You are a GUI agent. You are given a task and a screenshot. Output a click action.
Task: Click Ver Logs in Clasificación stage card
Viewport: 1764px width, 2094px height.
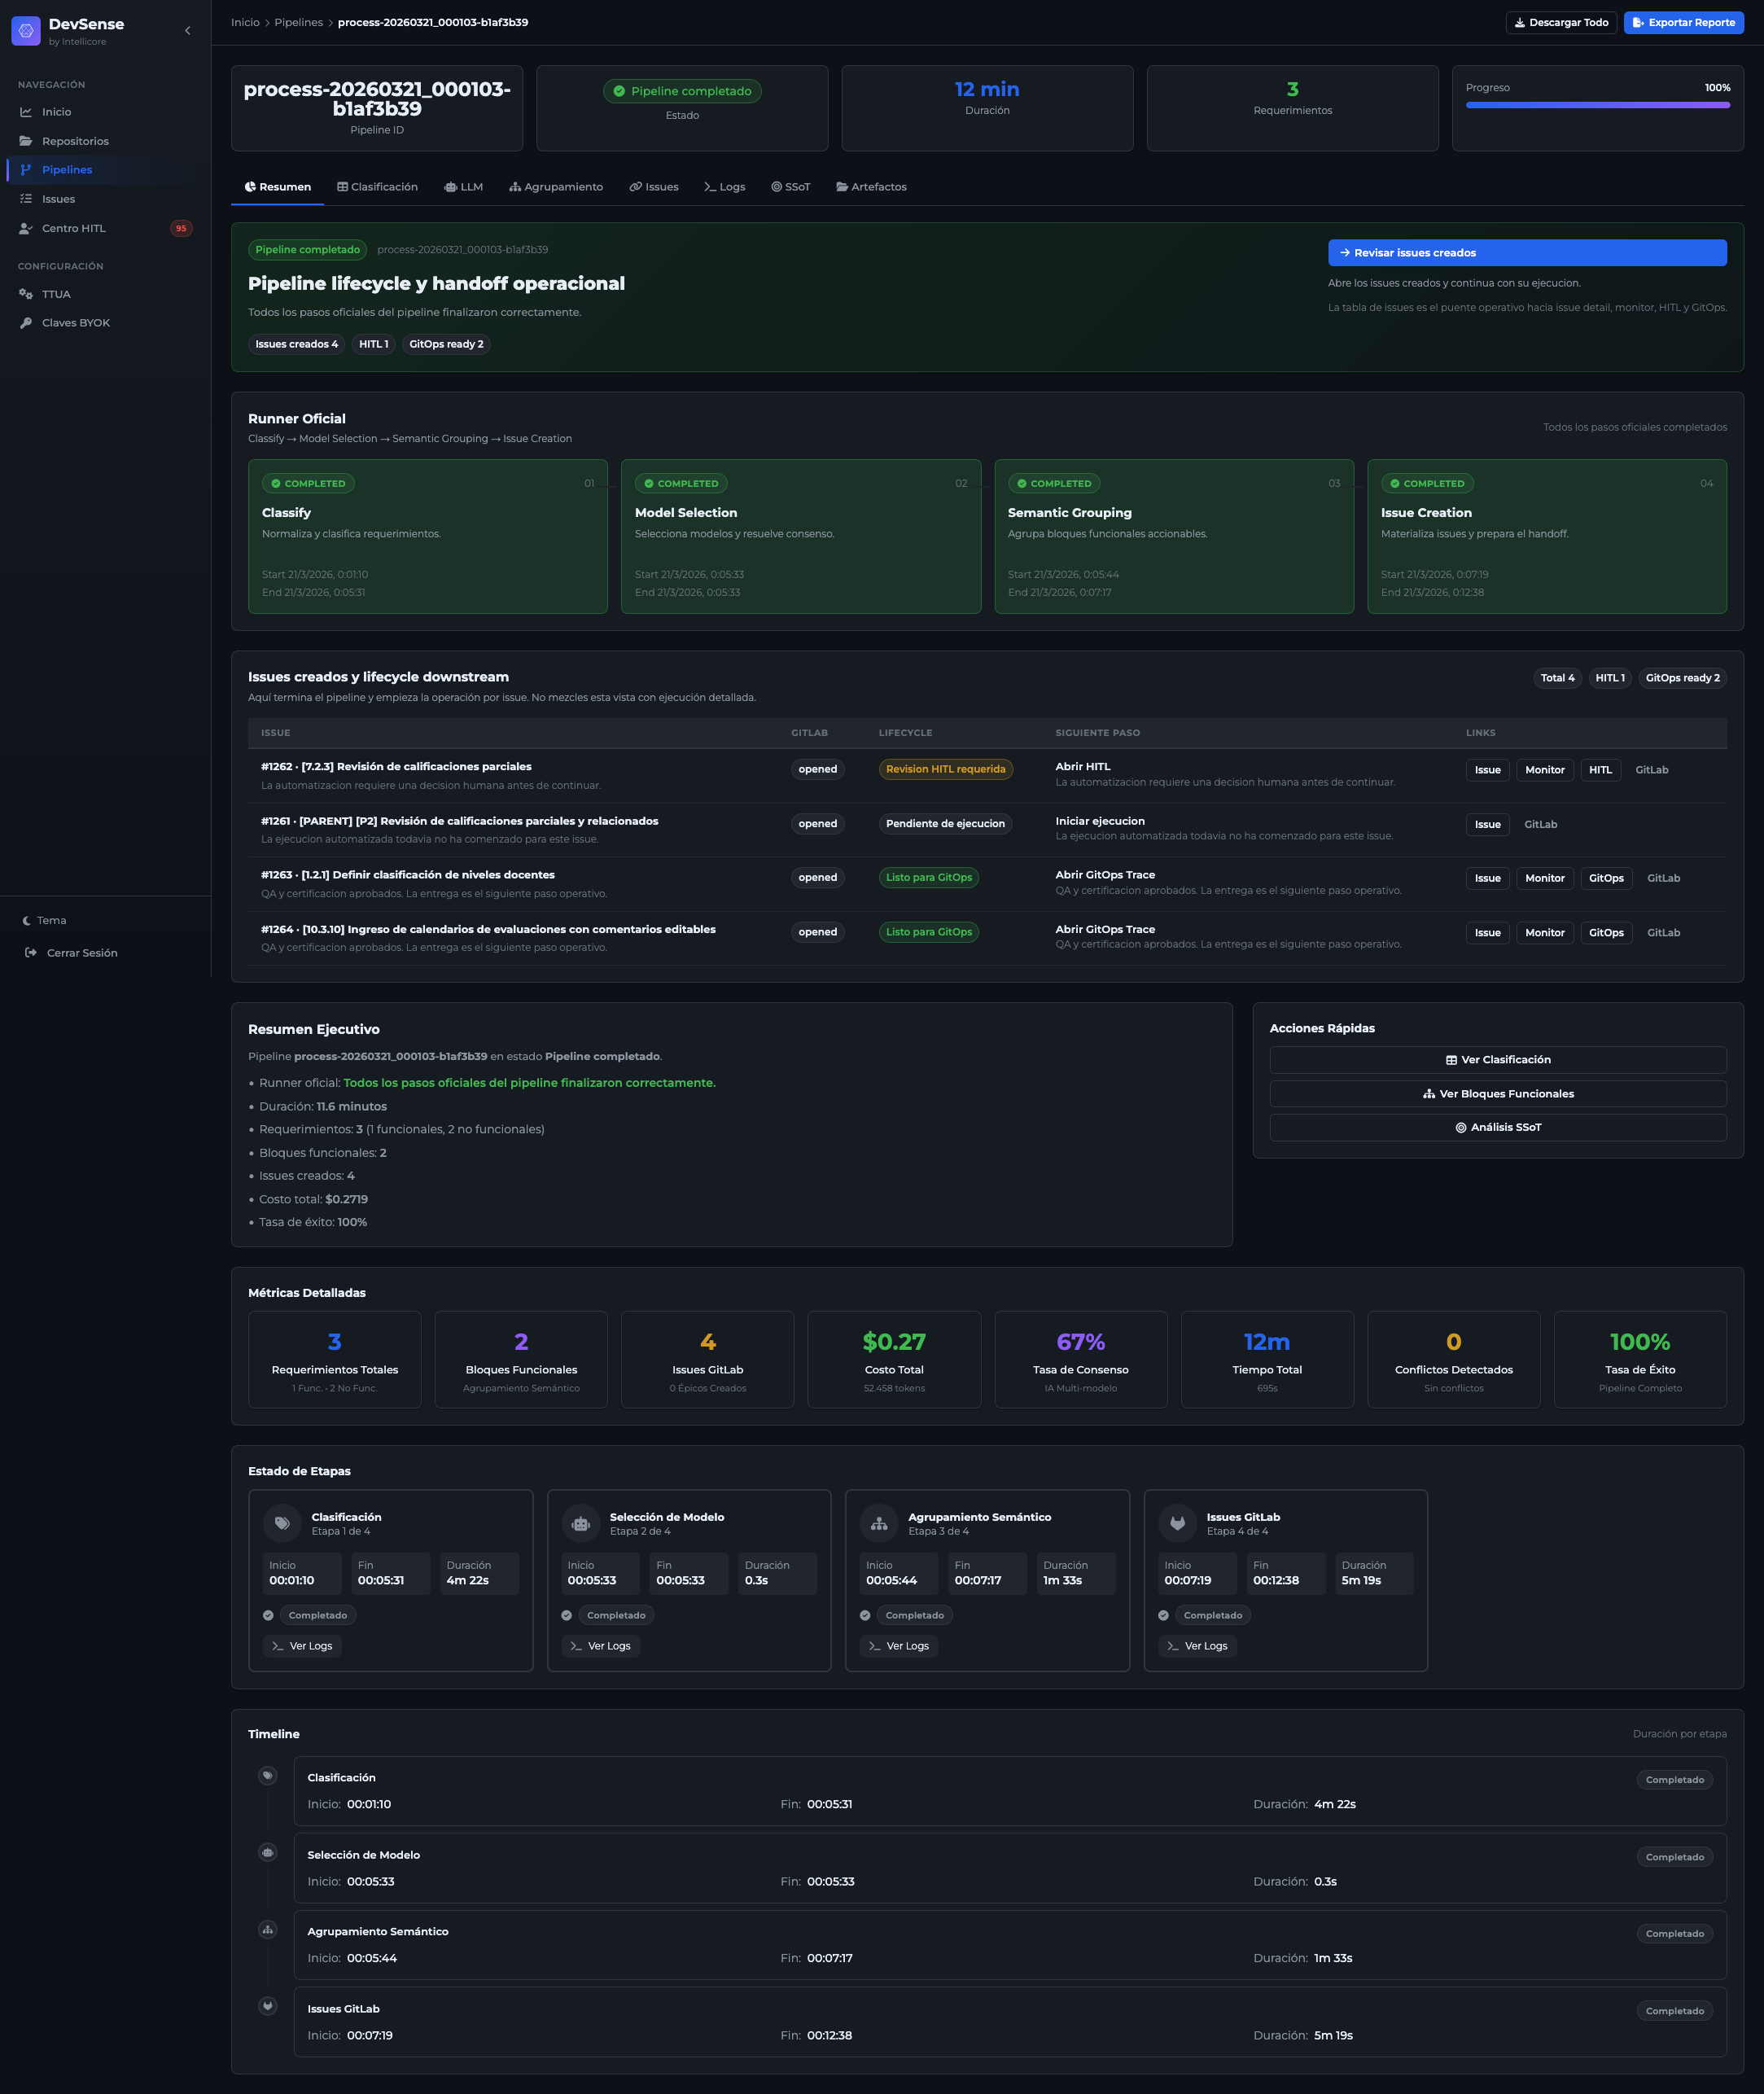302,1646
